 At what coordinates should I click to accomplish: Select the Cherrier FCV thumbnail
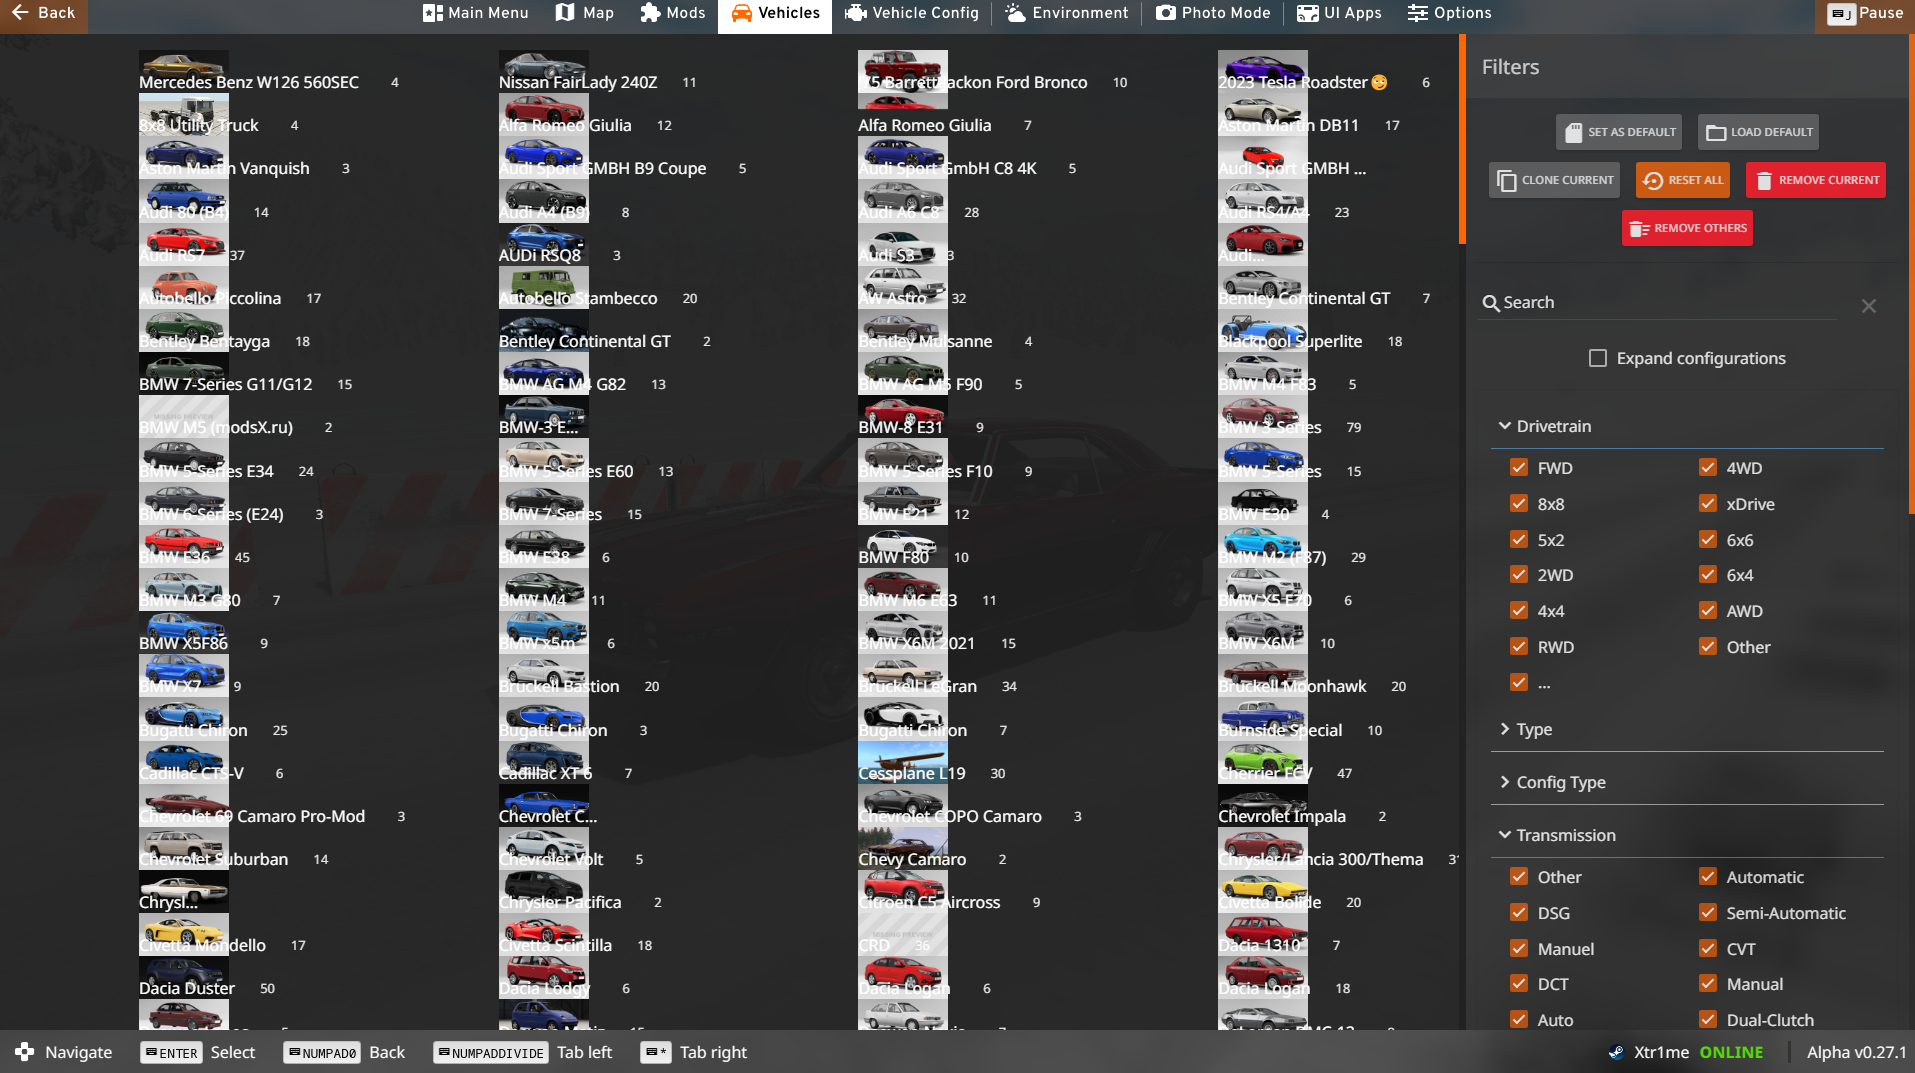[x=1263, y=762]
